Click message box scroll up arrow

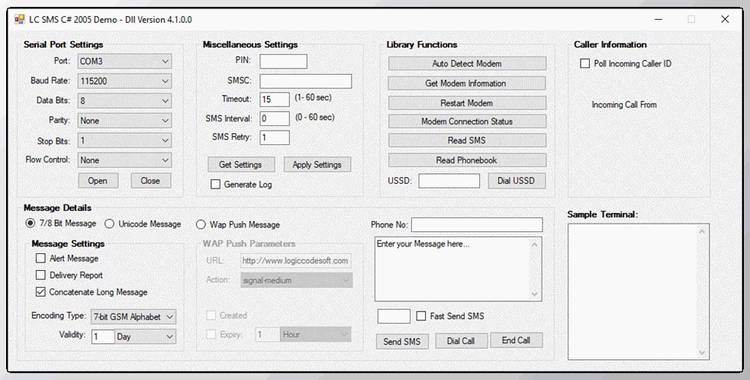535,245
